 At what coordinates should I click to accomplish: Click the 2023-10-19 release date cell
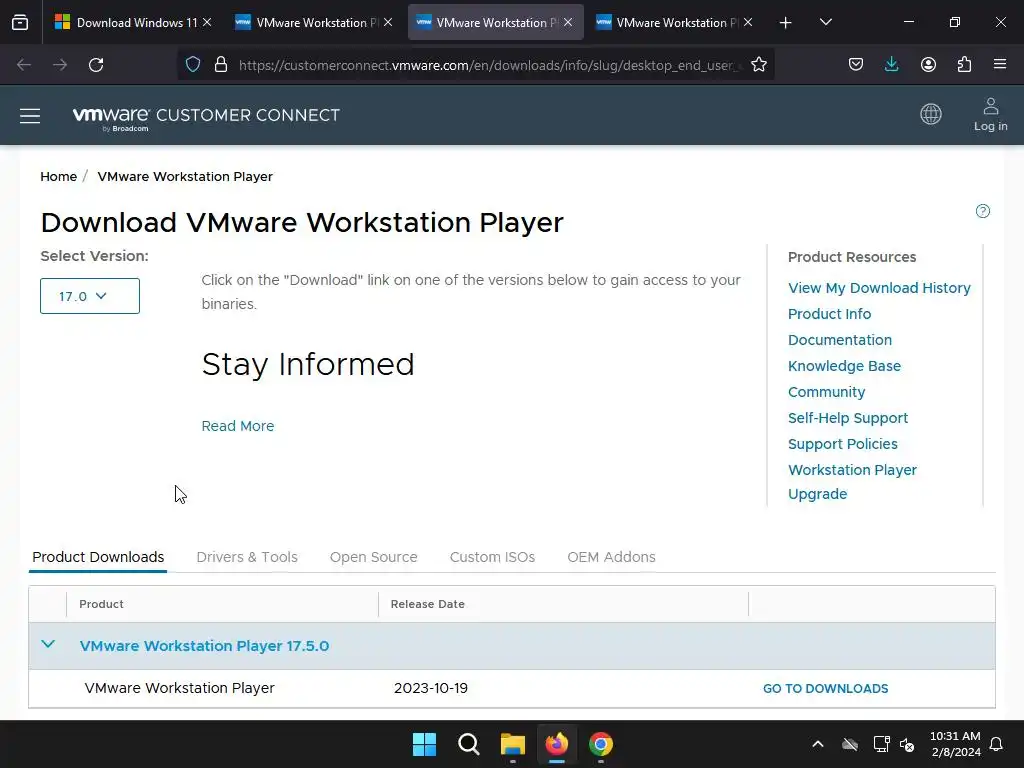pos(431,688)
